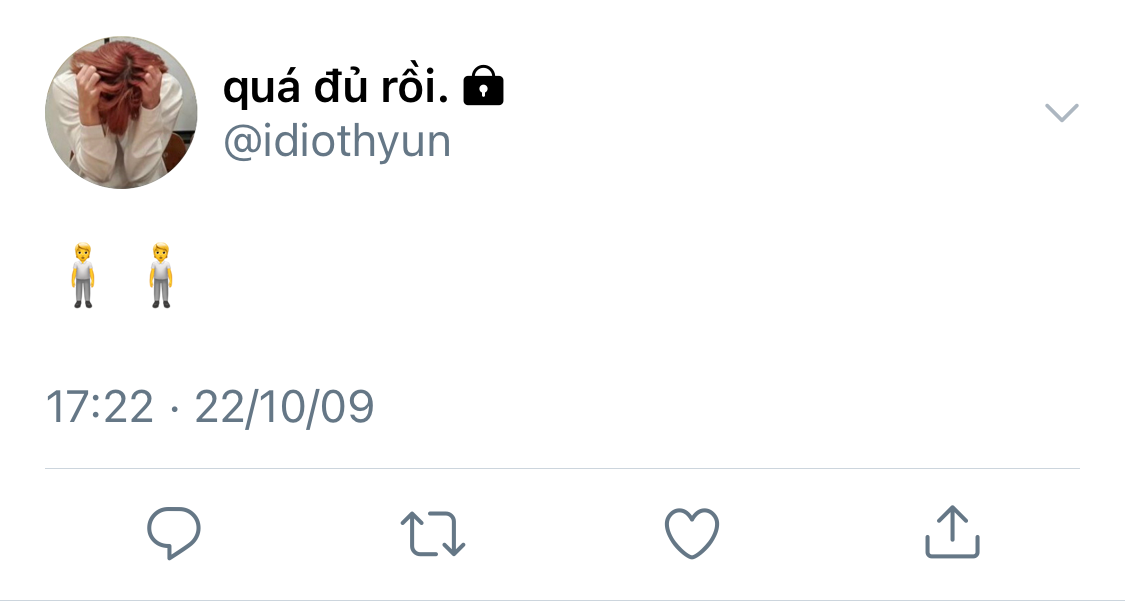Share this tweet through the share button
Image resolution: width=1125 pixels, height=601 pixels.
pos(952,531)
